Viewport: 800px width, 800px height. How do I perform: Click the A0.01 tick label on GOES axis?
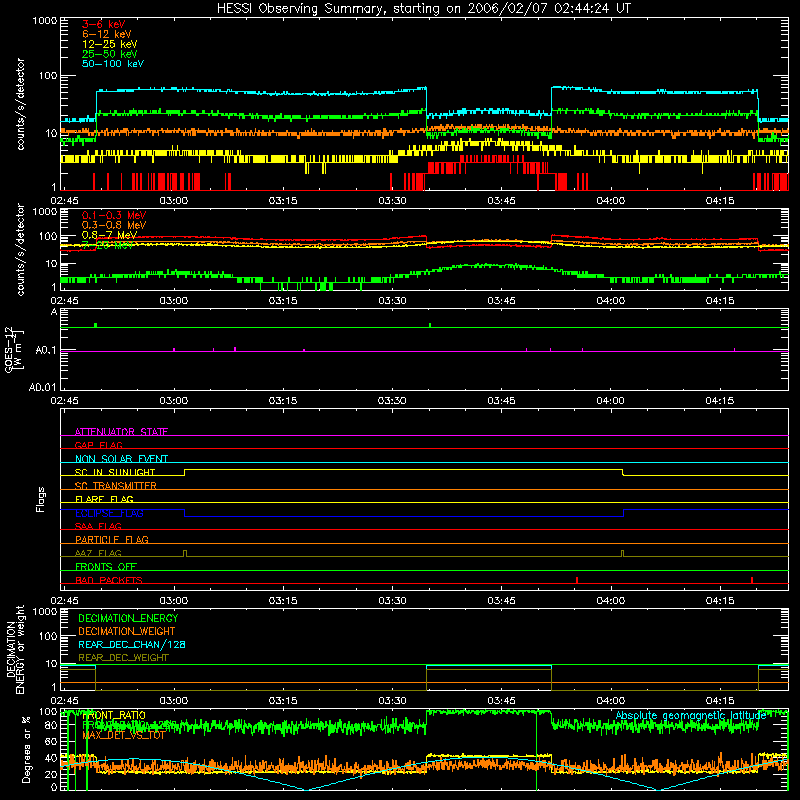(x=42, y=388)
